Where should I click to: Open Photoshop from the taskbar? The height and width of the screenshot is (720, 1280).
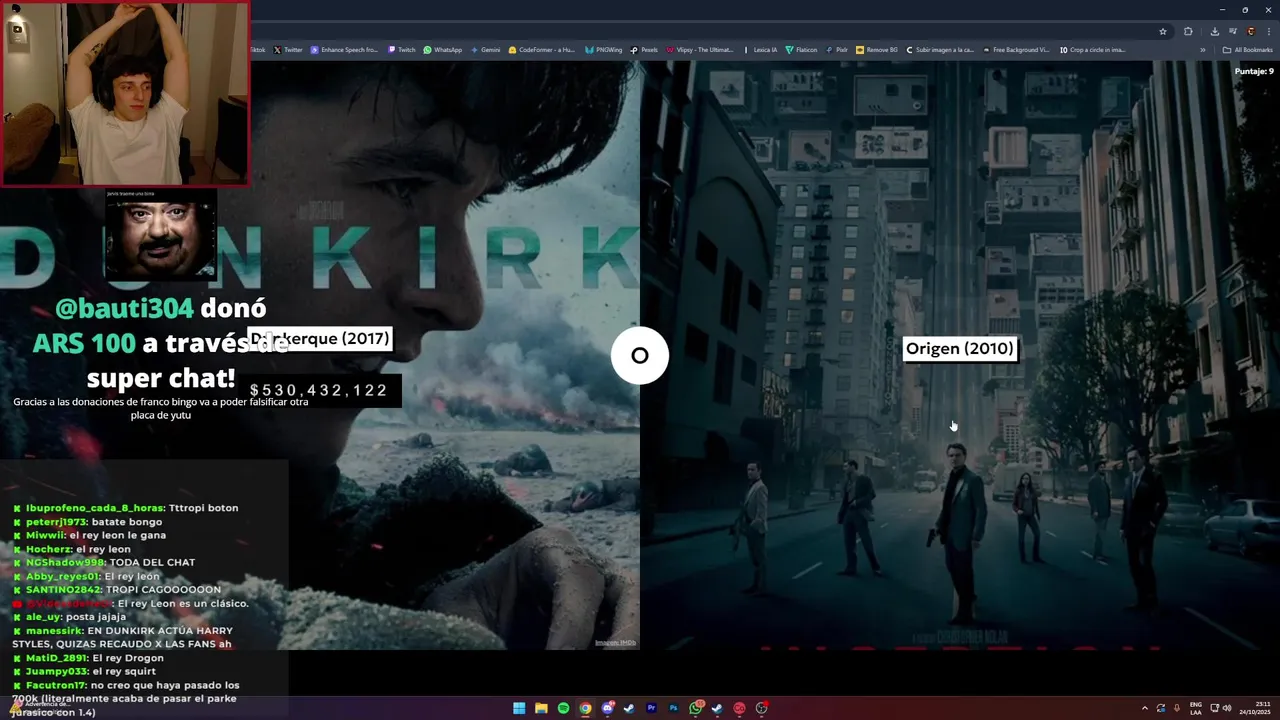pos(673,708)
